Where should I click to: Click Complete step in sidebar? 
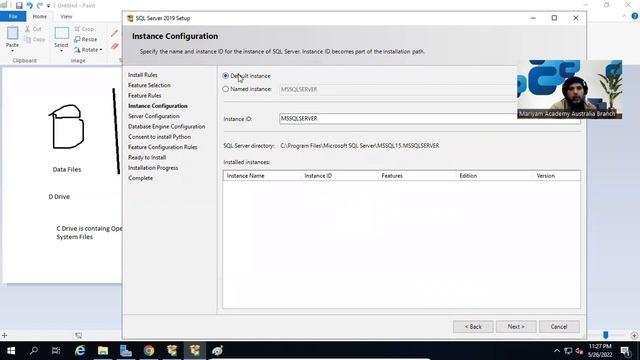[x=140, y=178]
